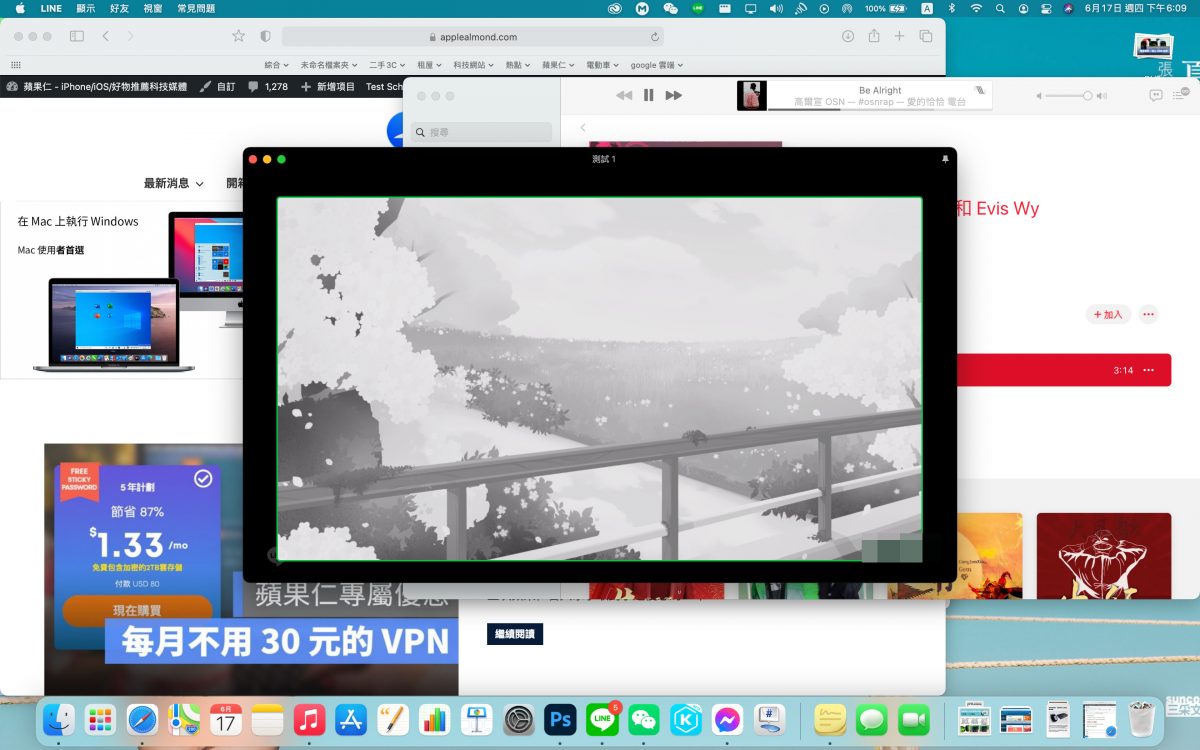Open a new Safari tab
The height and width of the screenshot is (750, 1200).
click(x=899, y=36)
